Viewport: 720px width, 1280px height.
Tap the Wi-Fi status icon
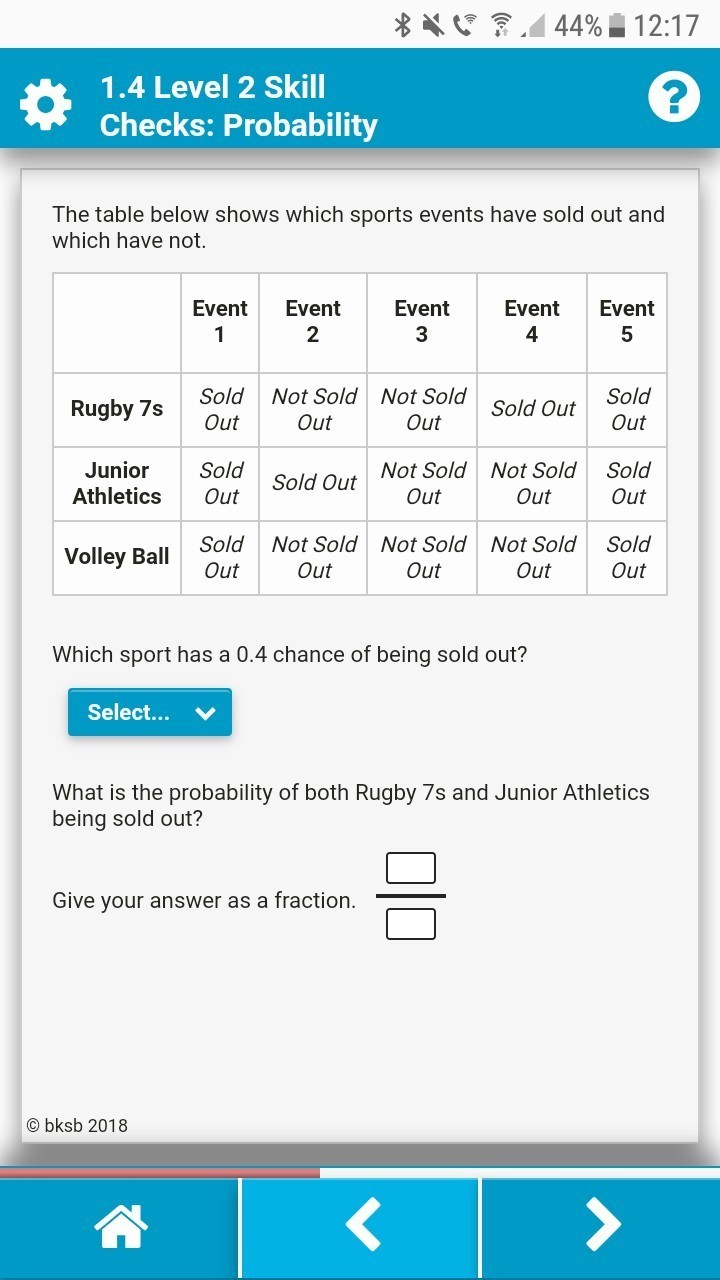[x=500, y=25]
